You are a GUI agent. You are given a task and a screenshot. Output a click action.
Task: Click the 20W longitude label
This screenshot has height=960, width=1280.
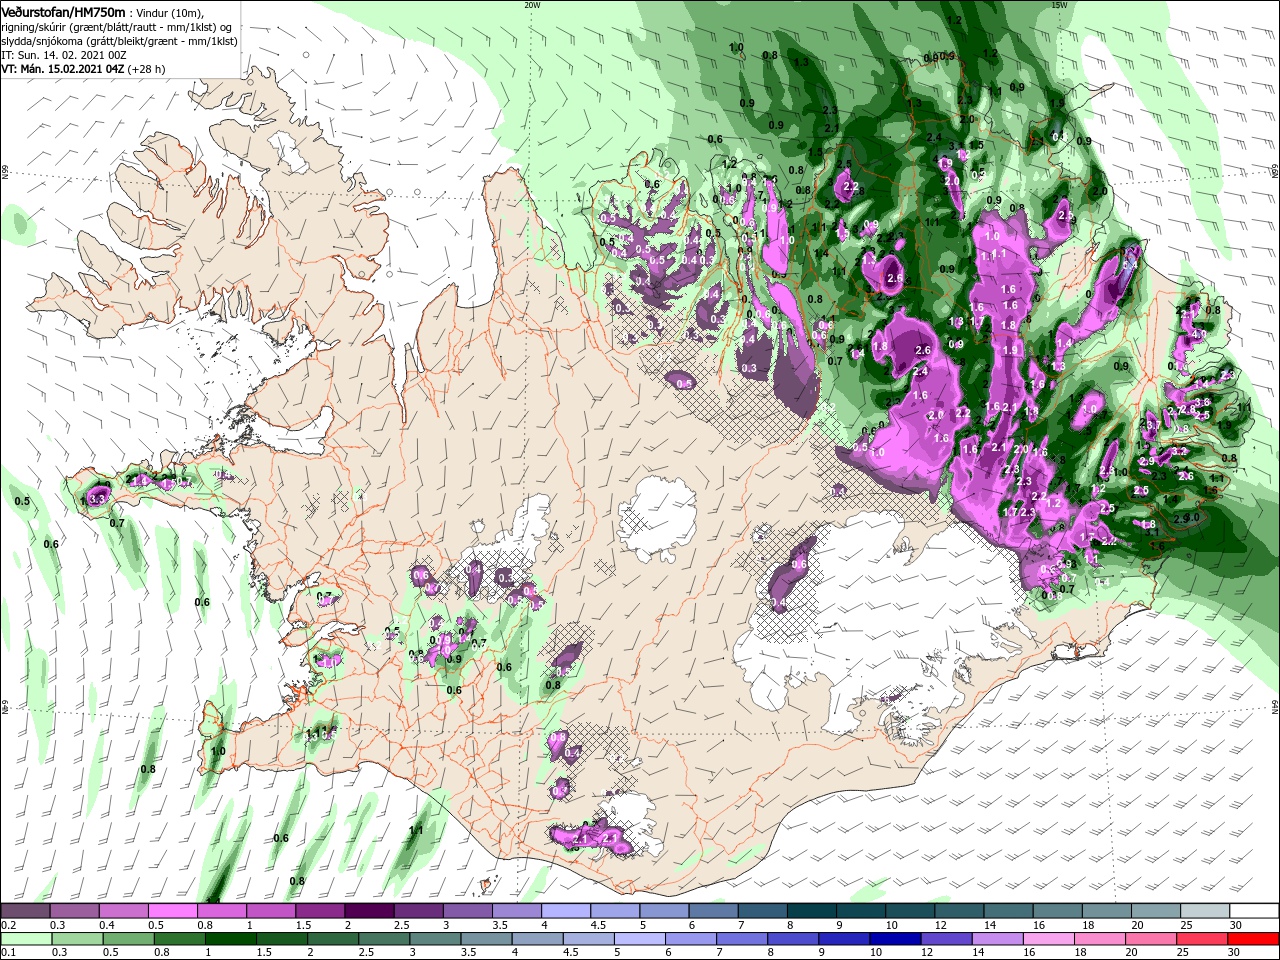pyautogui.click(x=532, y=5)
